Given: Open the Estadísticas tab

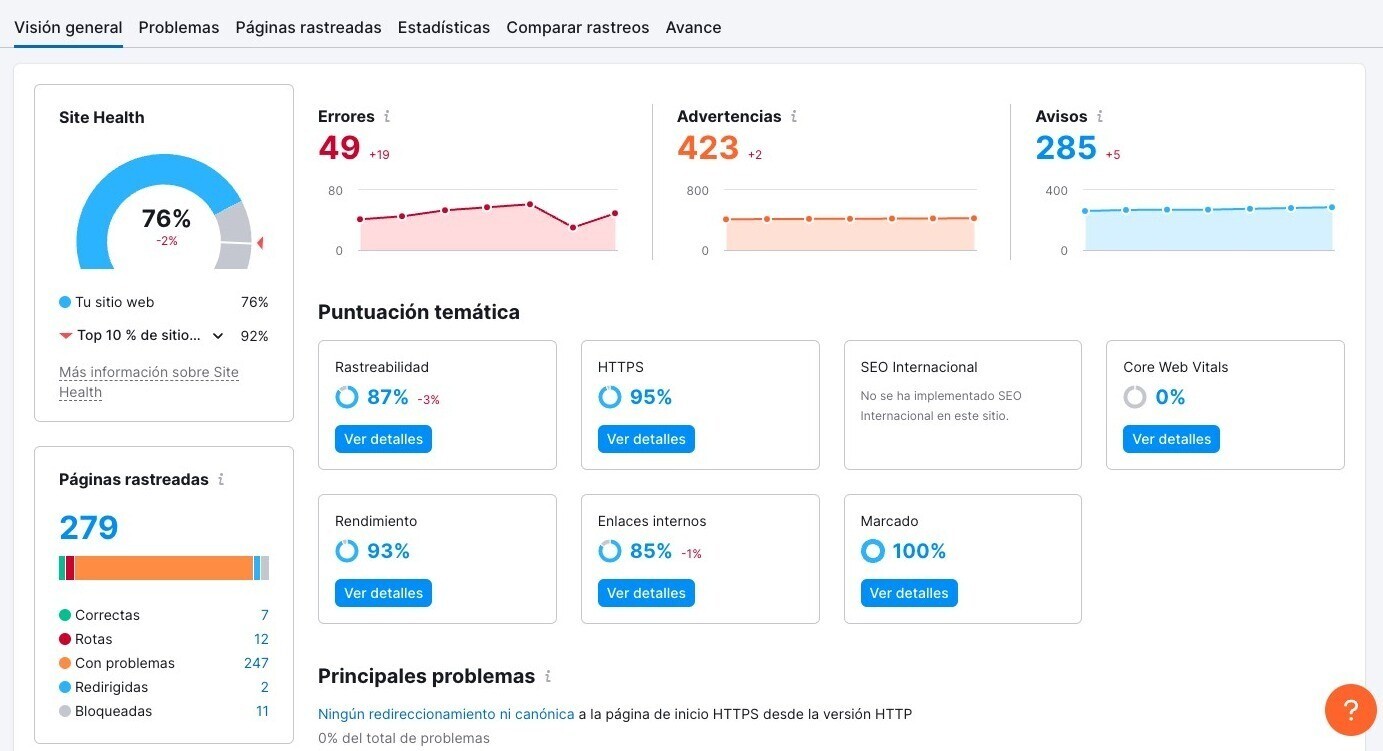Looking at the screenshot, I should pos(444,28).
